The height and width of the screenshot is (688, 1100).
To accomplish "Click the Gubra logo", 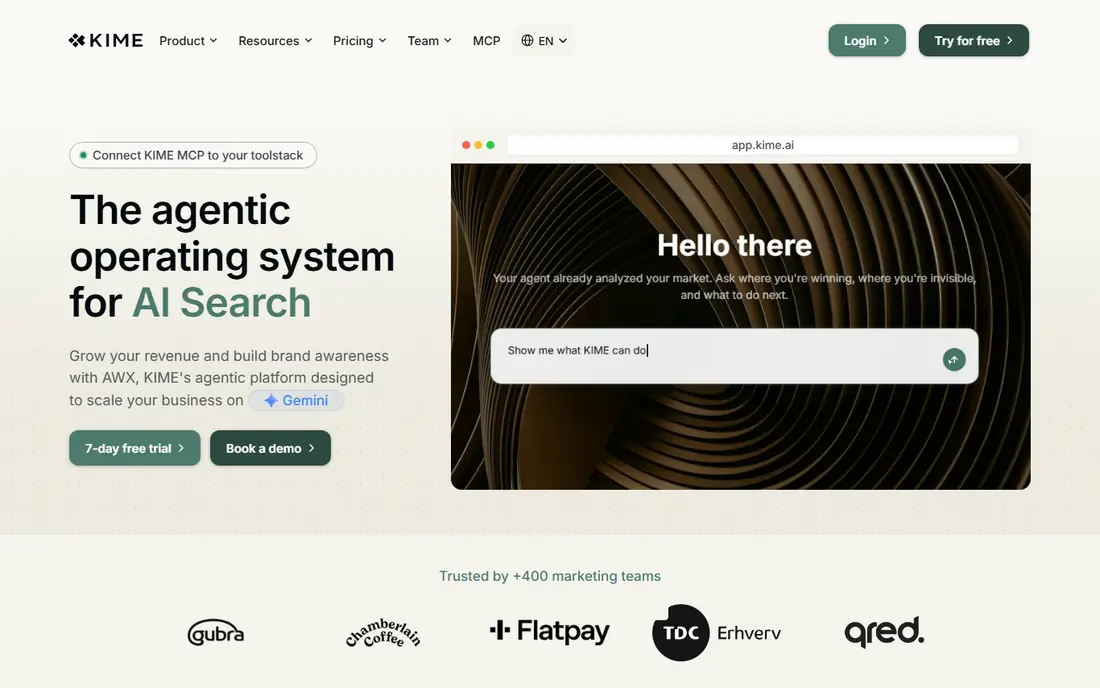I will click(x=216, y=633).
